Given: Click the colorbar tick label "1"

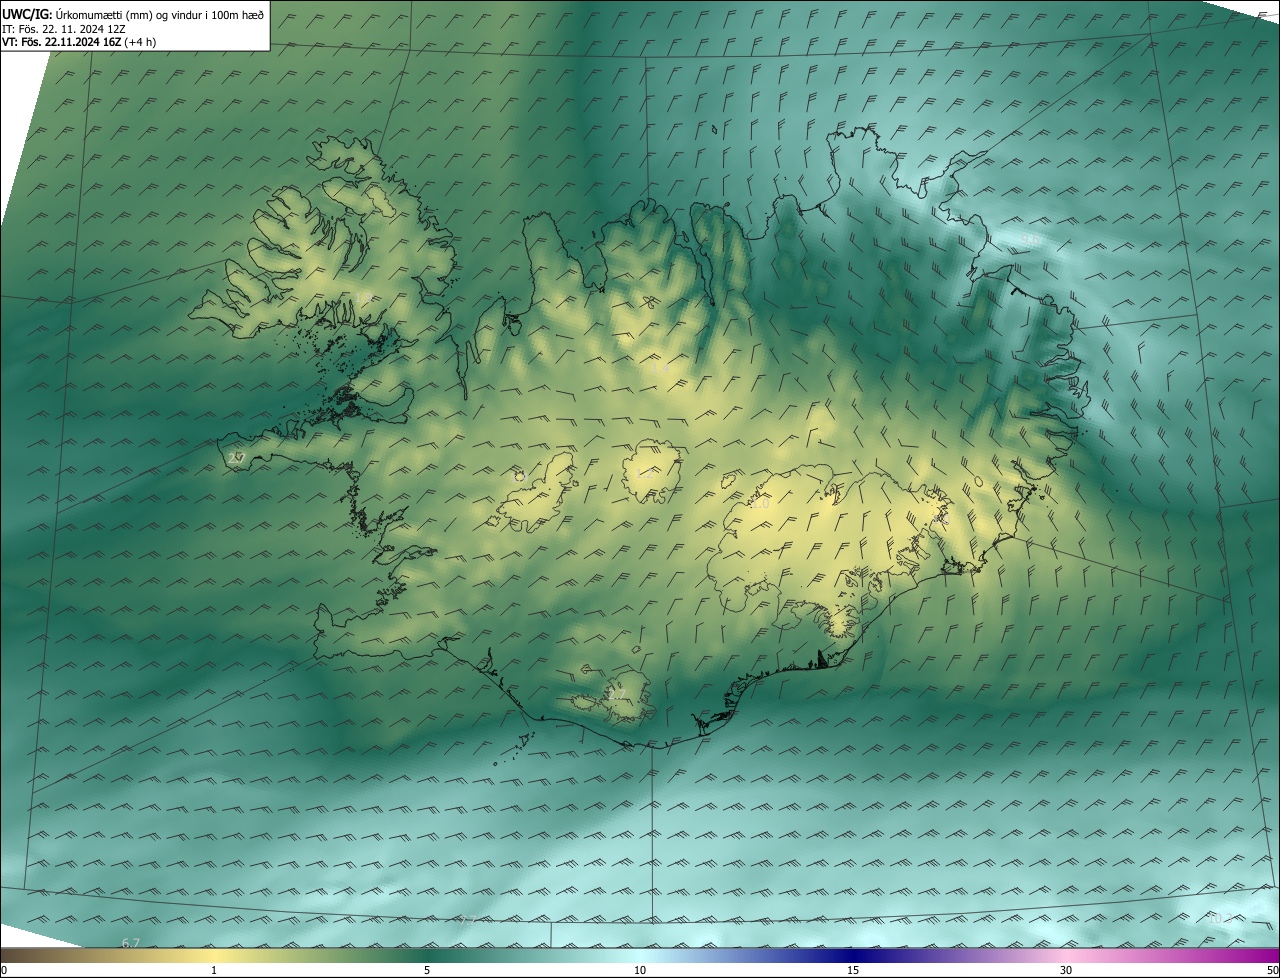Looking at the screenshot, I should (x=213, y=970).
